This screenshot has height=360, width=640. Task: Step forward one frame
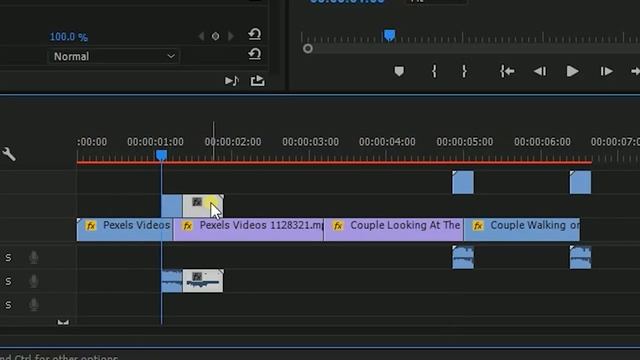[606, 71]
